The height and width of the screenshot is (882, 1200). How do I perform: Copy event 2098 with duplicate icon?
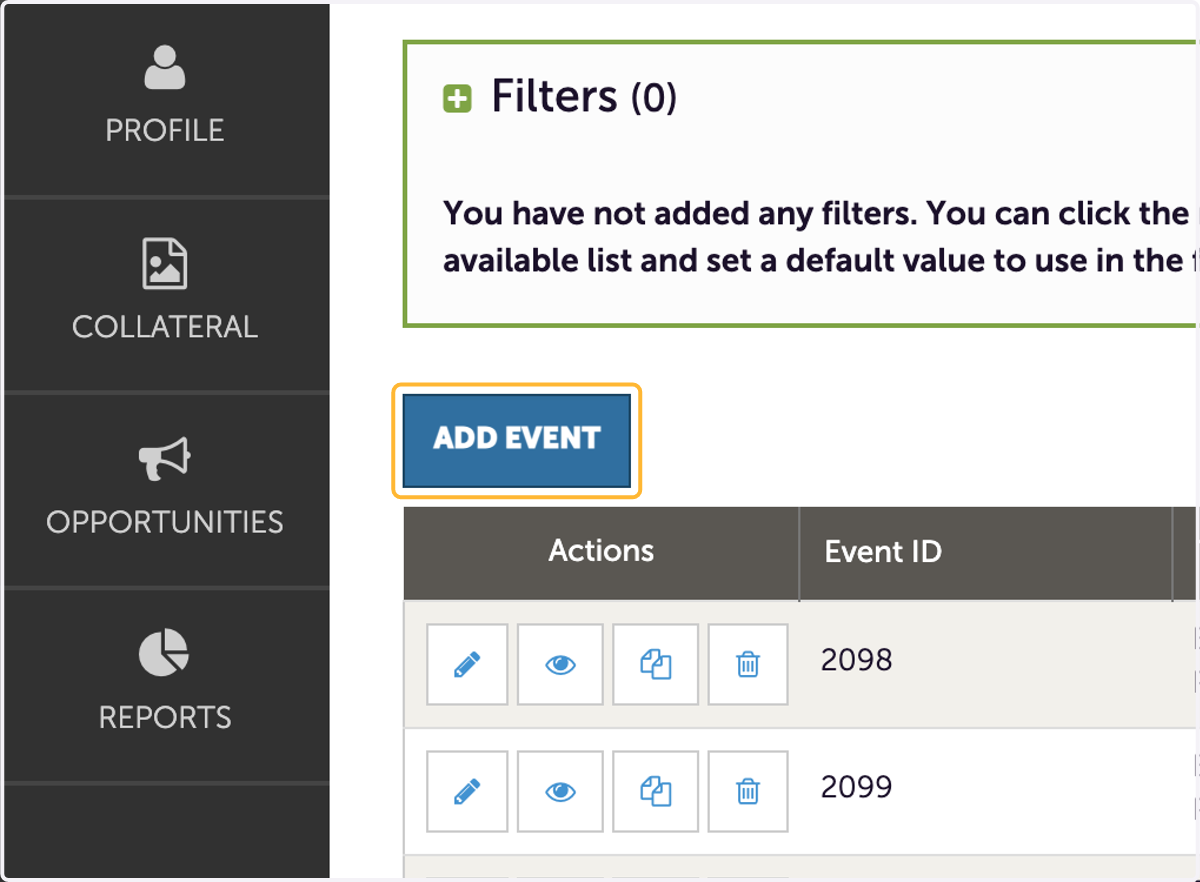(x=655, y=665)
